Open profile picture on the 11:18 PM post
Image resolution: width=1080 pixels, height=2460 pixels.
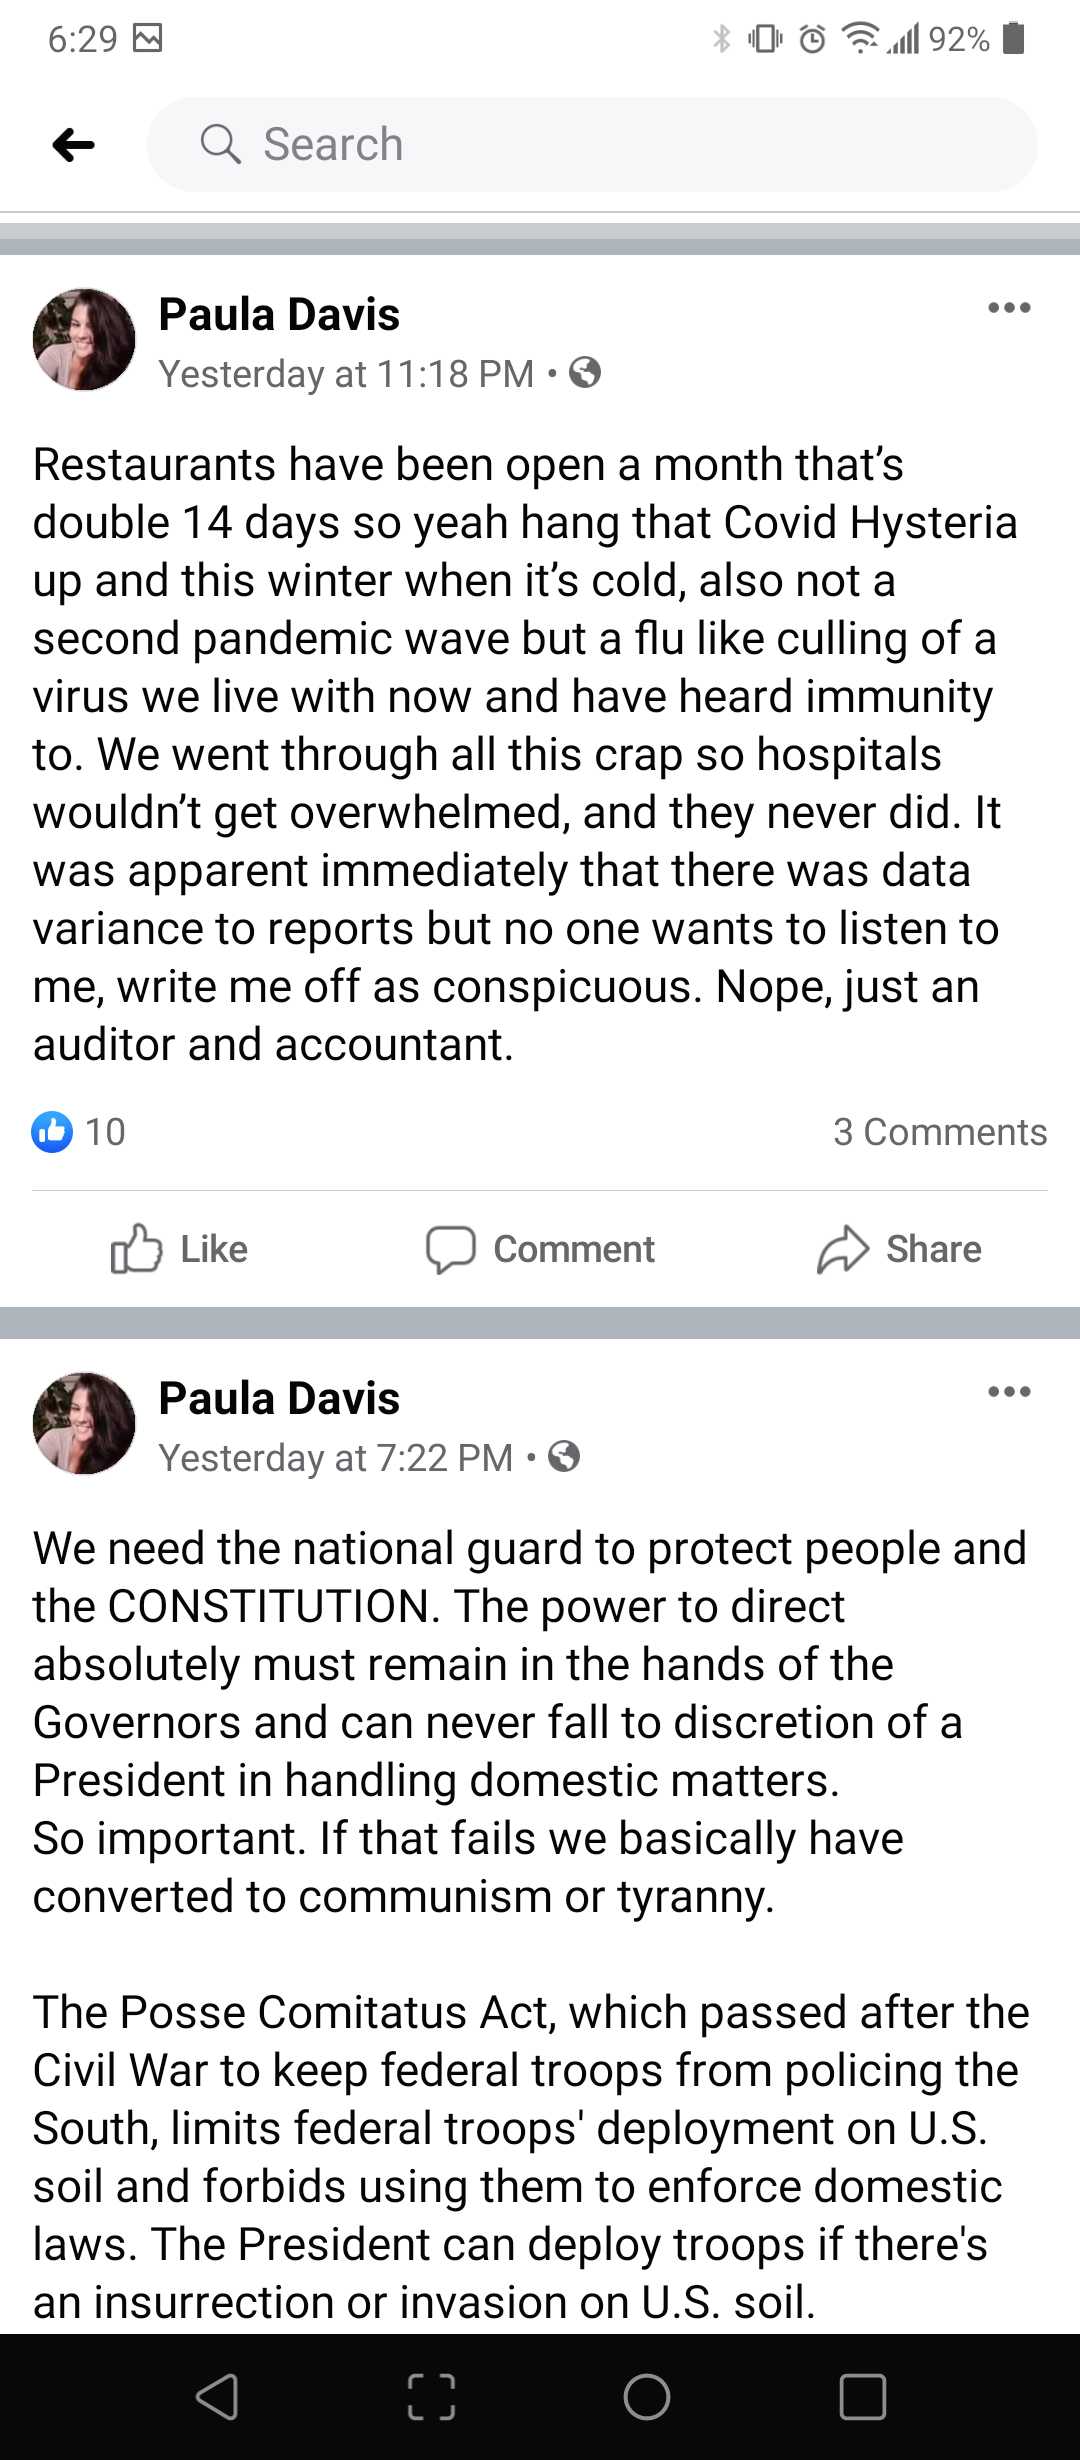[84, 340]
